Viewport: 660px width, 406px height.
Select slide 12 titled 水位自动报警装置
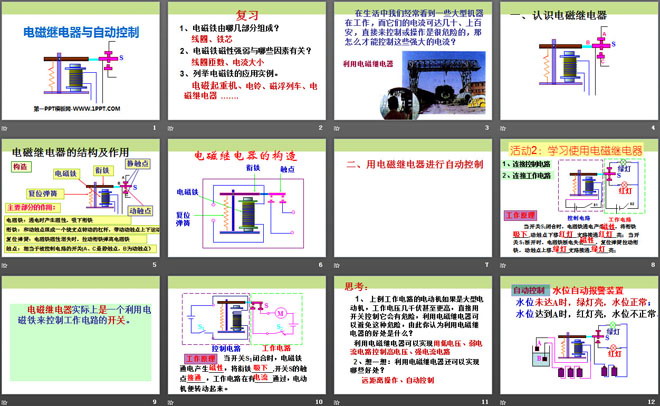[580, 335]
